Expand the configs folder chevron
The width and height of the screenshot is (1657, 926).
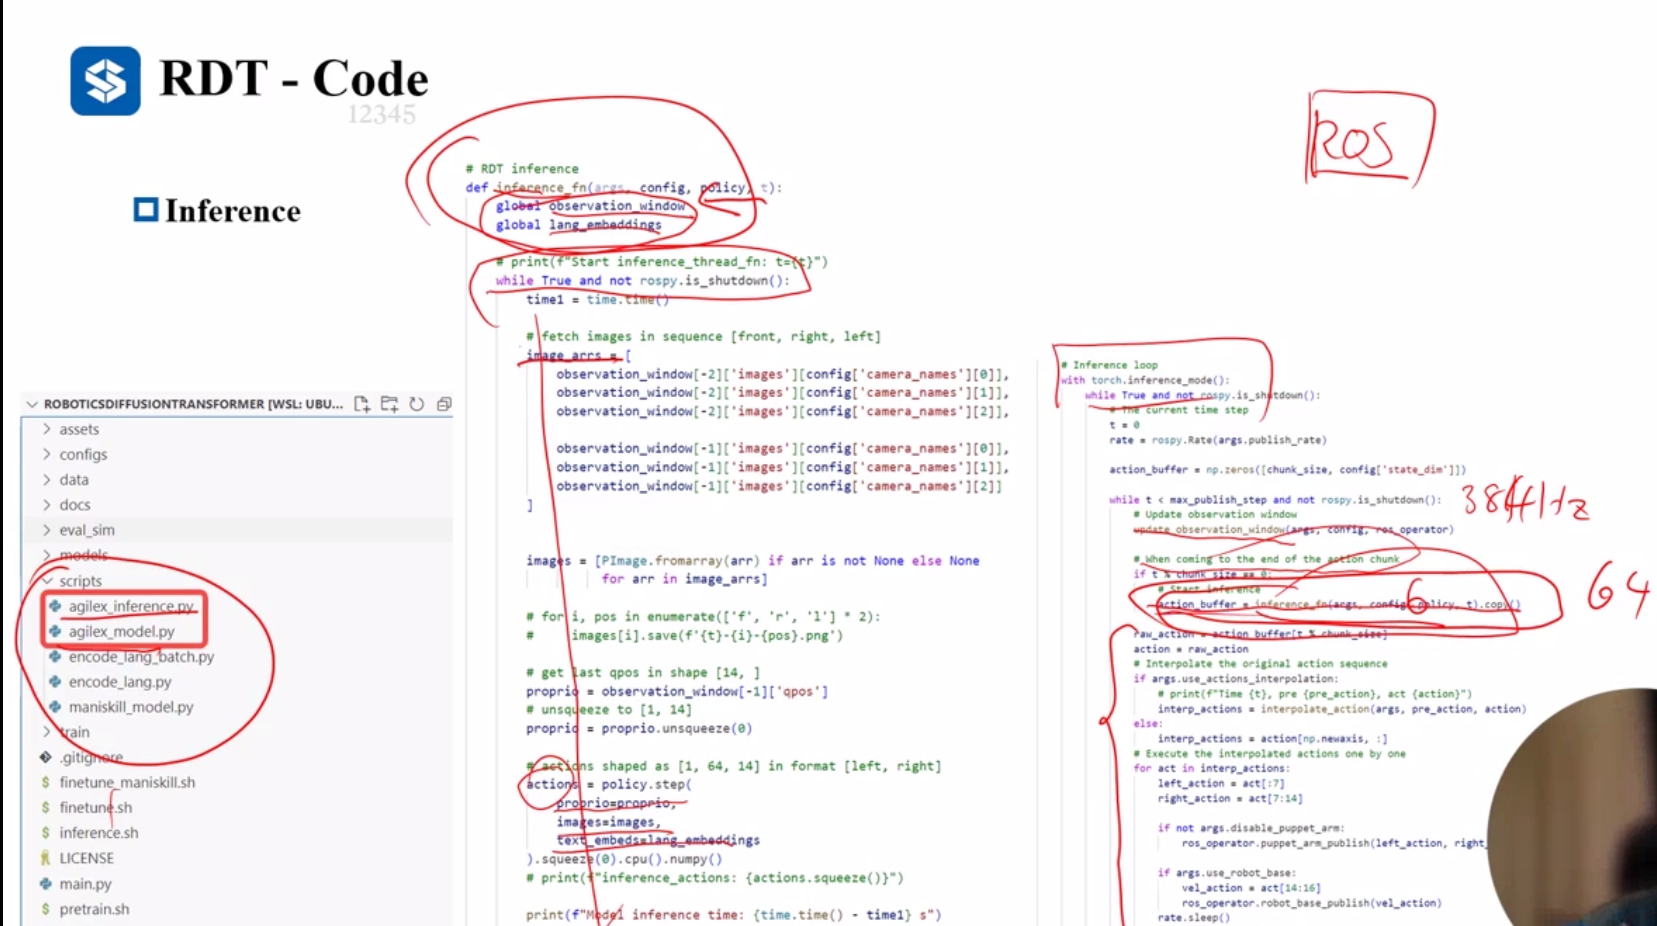pos(46,454)
